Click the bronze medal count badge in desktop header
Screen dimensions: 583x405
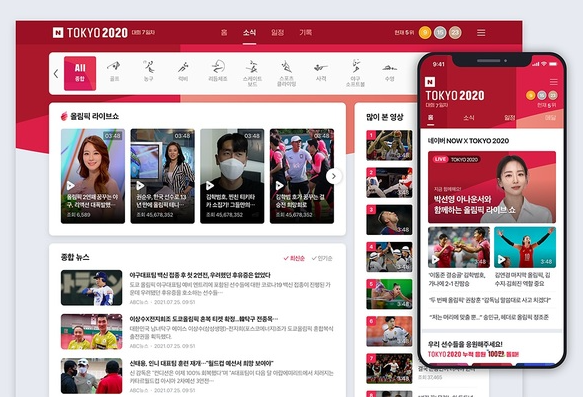coord(455,33)
